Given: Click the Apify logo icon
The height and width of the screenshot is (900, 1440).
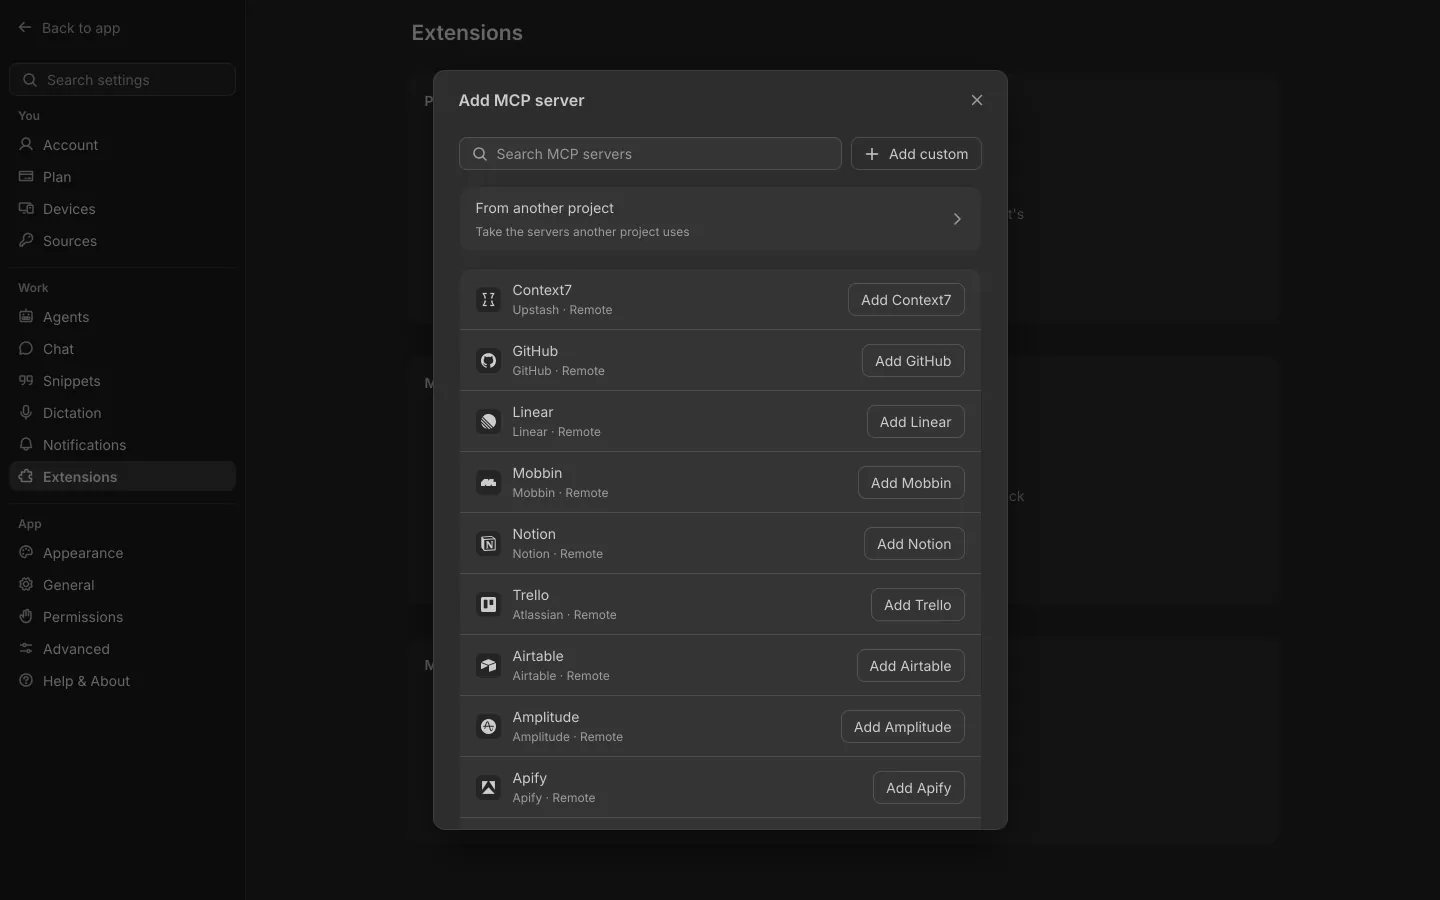Looking at the screenshot, I should [488, 787].
